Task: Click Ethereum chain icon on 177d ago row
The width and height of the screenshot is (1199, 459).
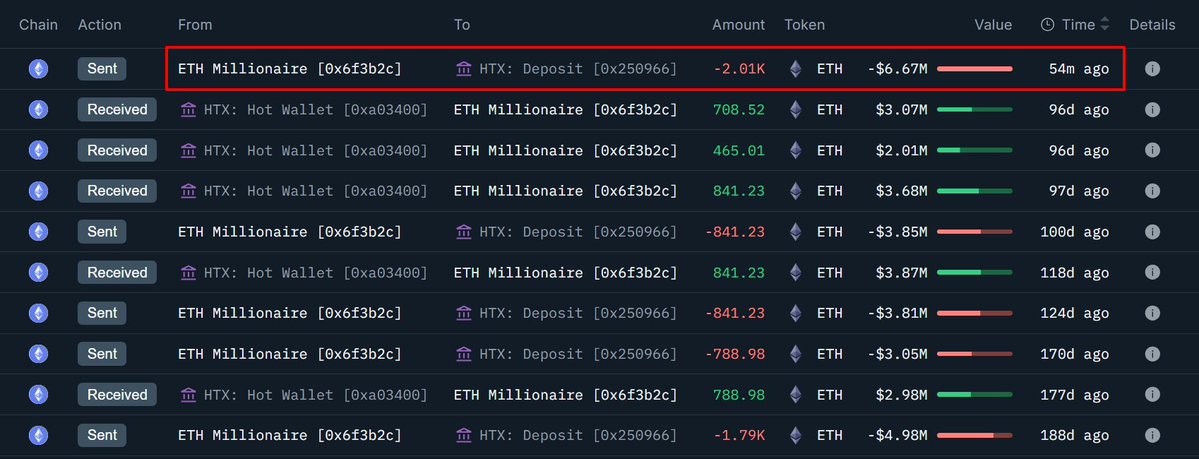Action: (x=37, y=395)
